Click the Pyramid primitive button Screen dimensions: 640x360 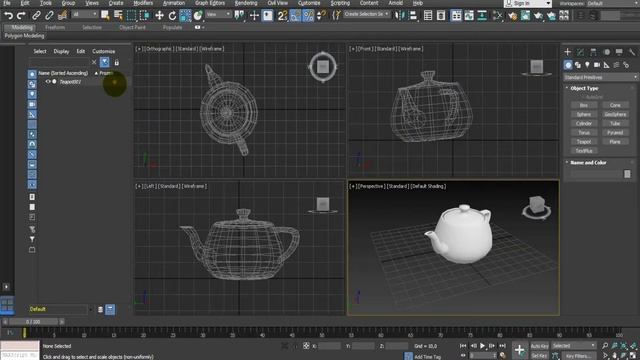tap(615, 133)
